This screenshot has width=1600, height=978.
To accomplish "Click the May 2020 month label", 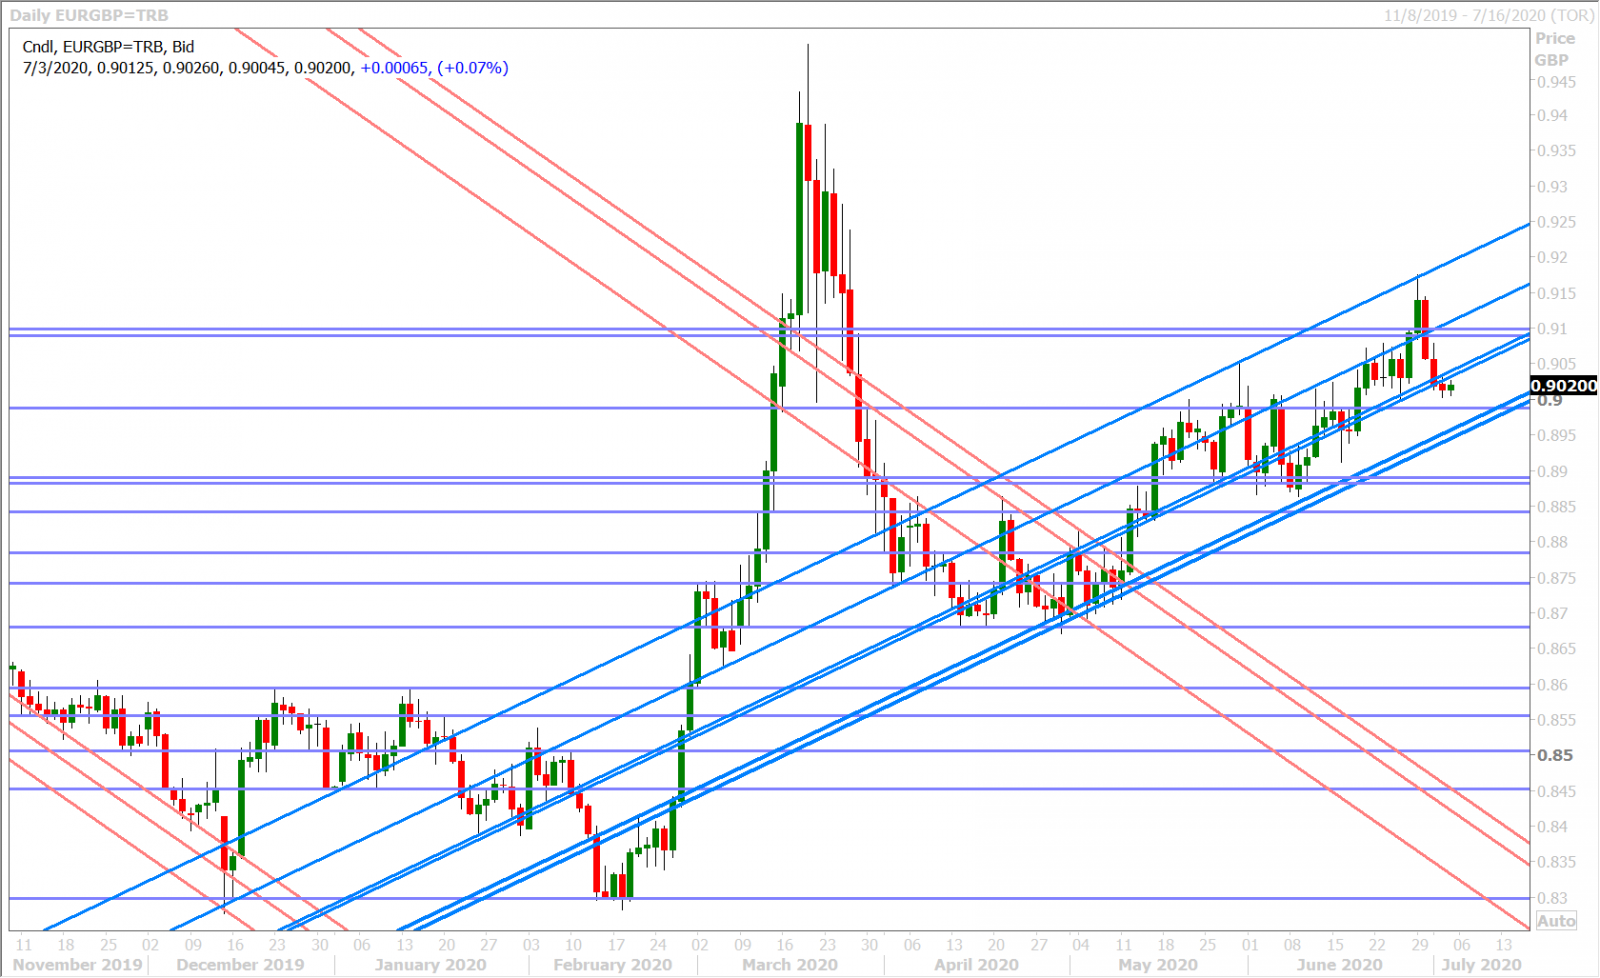I will [1157, 965].
